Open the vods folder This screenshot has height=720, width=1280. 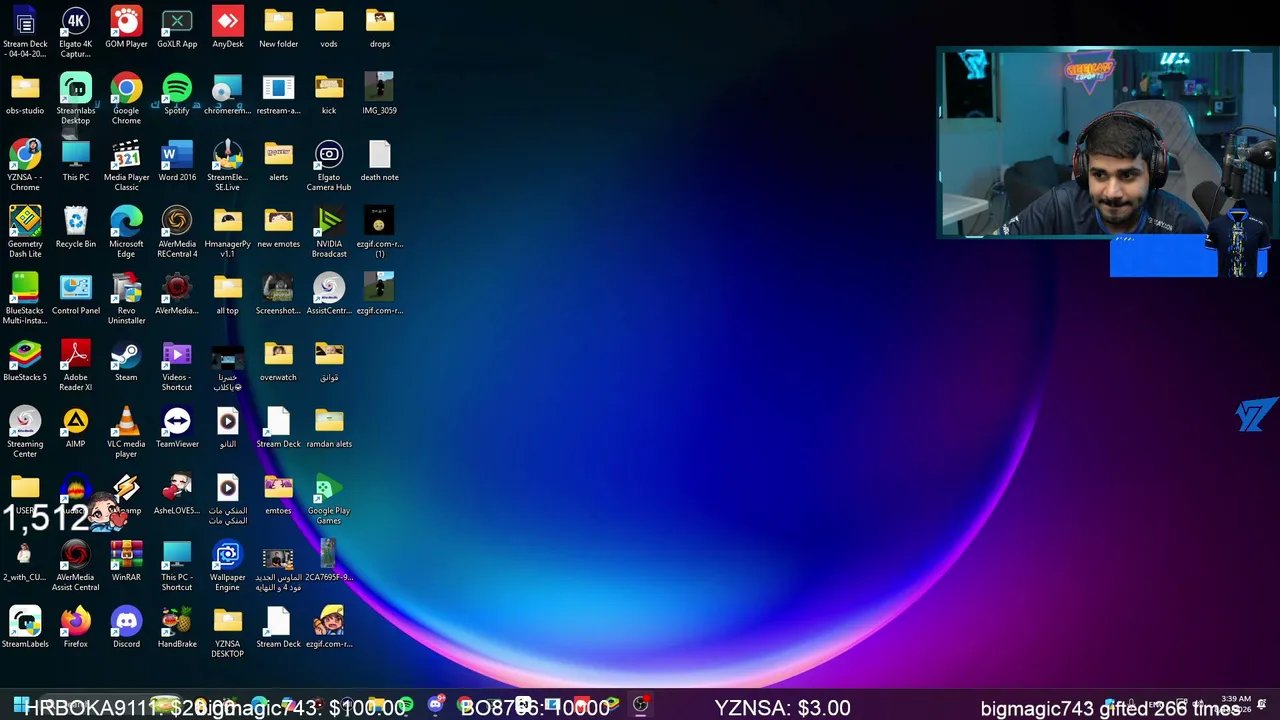[x=329, y=28]
